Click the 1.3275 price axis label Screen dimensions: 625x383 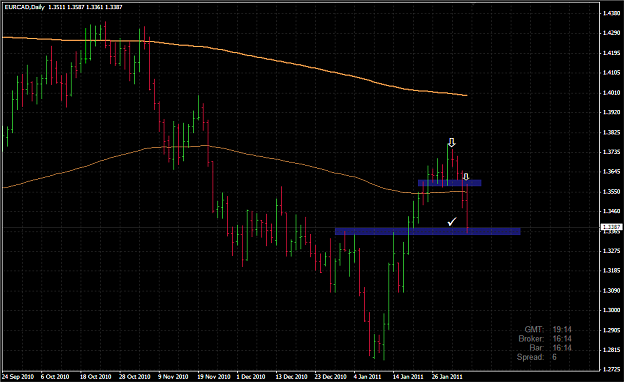tap(611, 251)
